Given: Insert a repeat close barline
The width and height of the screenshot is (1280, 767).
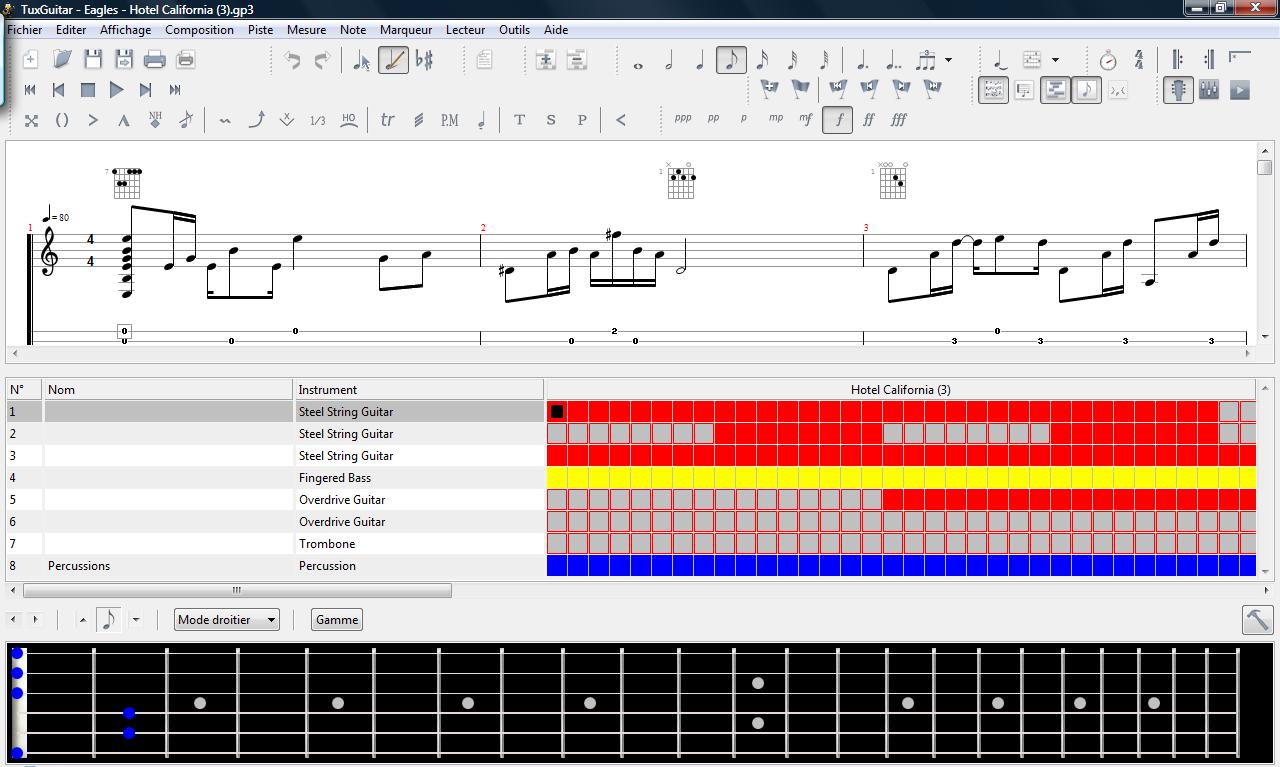Looking at the screenshot, I should click(1209, 60).
